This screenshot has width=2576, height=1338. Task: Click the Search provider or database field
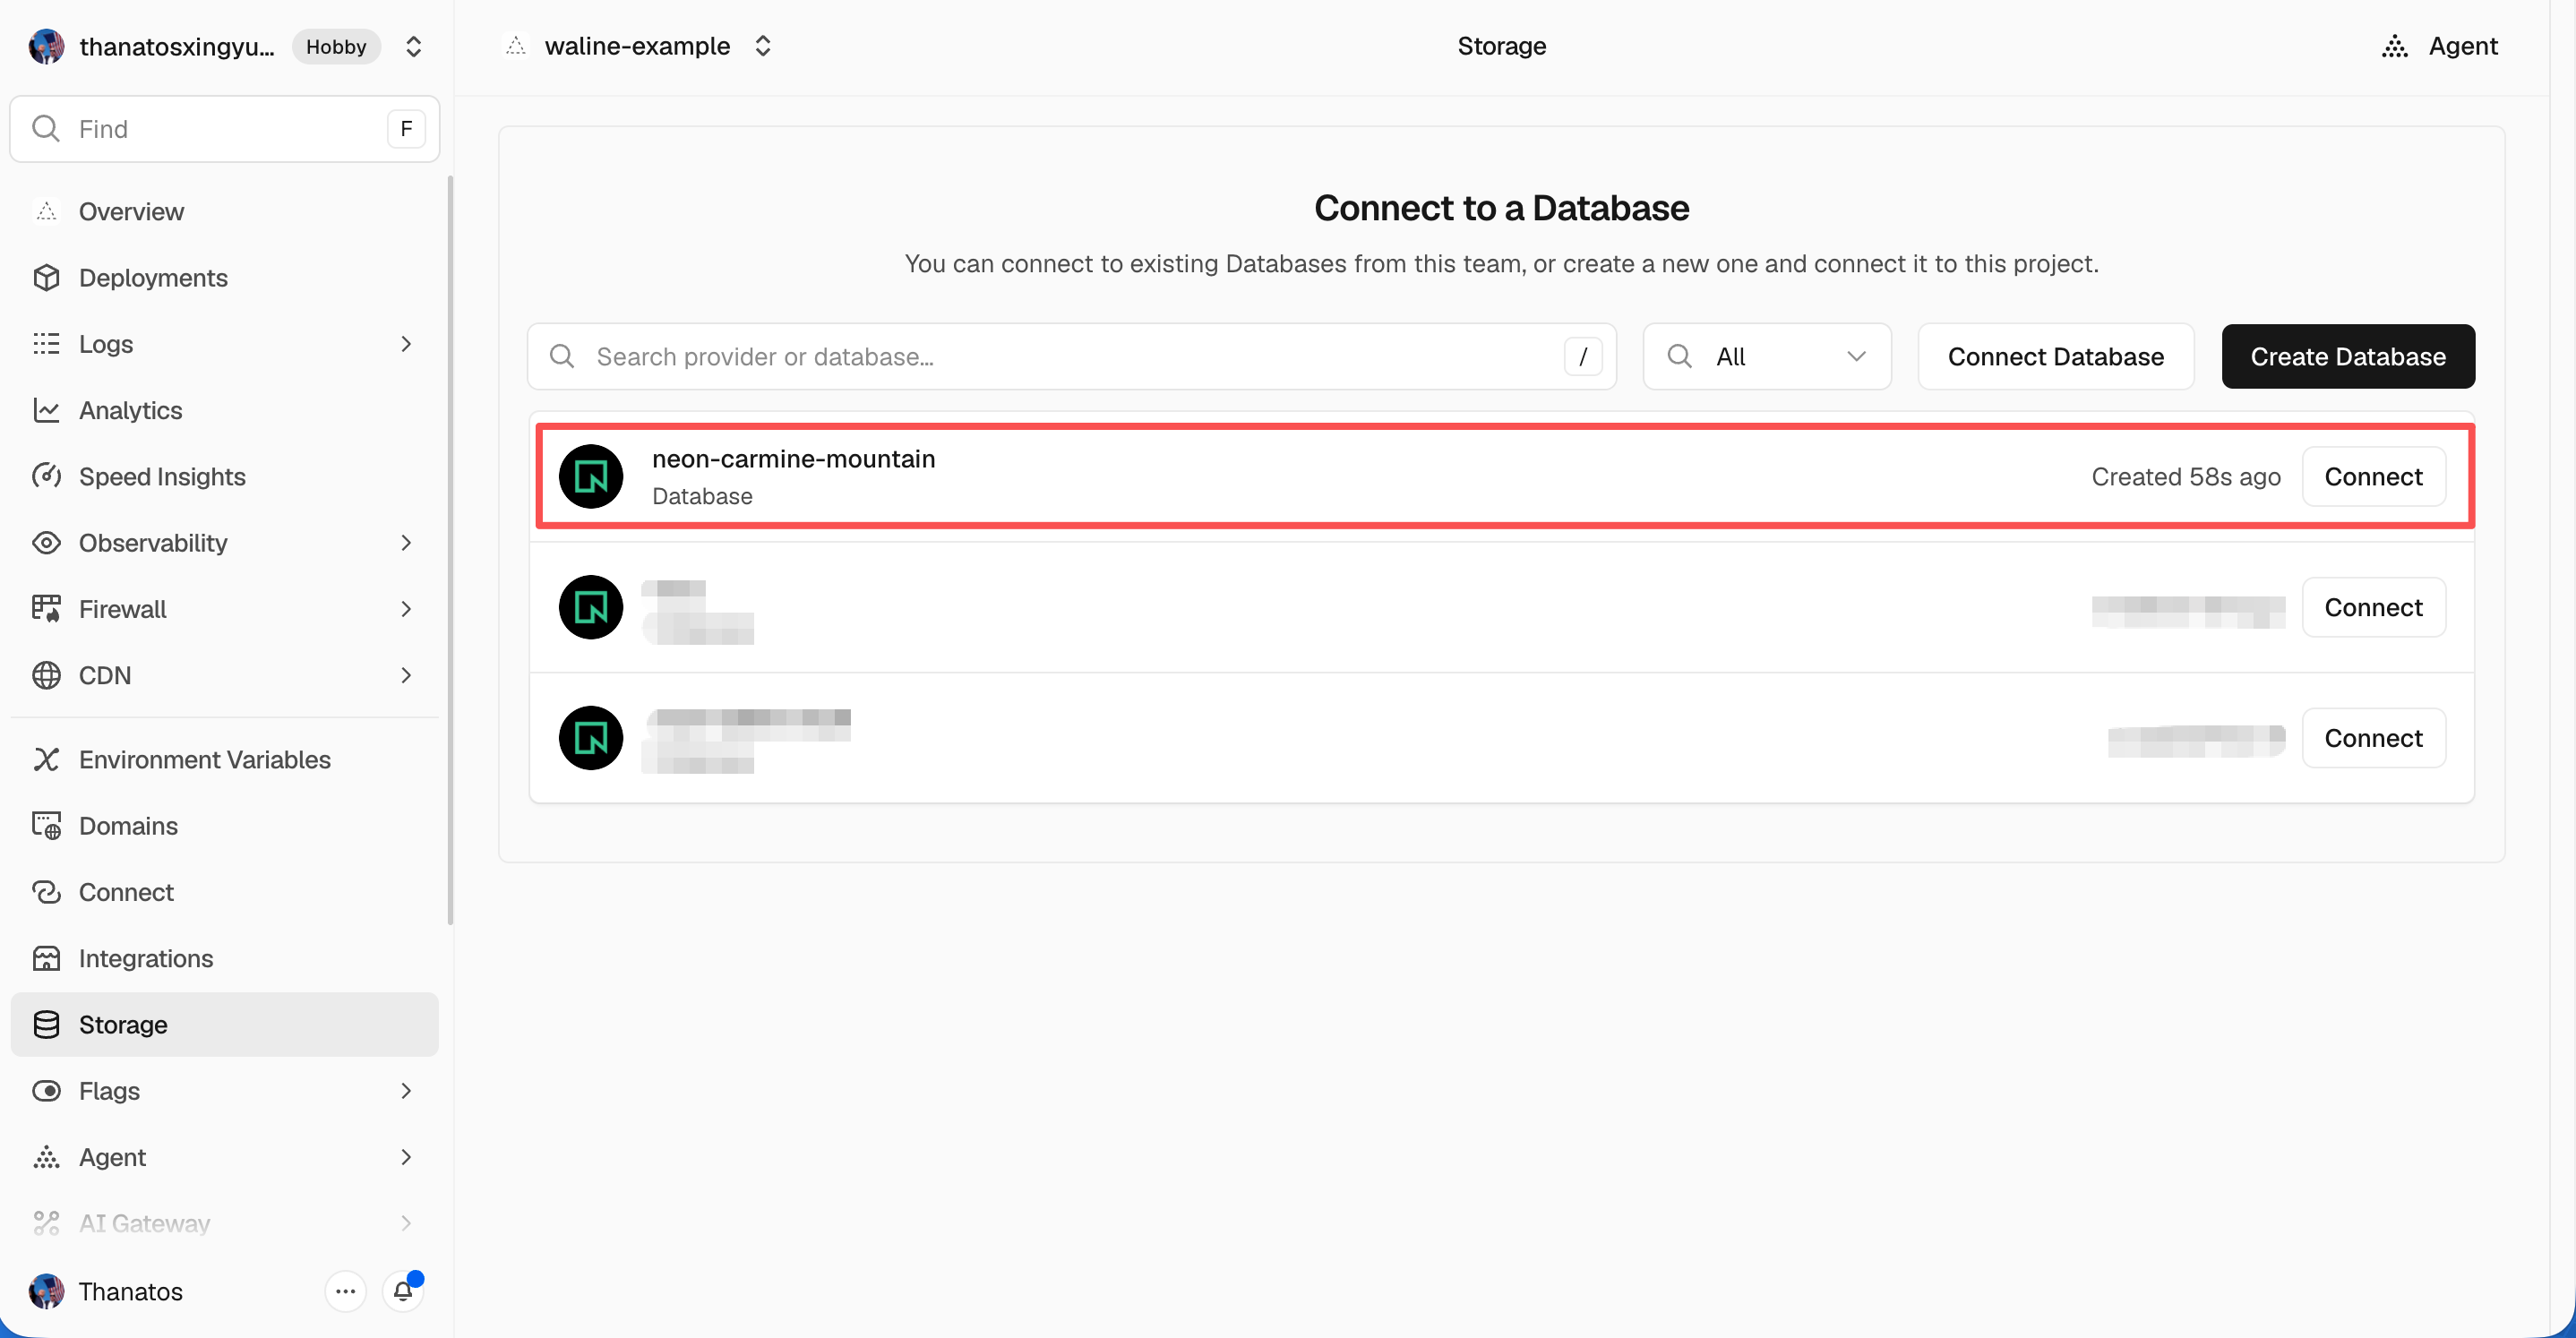coord(1071,357)
